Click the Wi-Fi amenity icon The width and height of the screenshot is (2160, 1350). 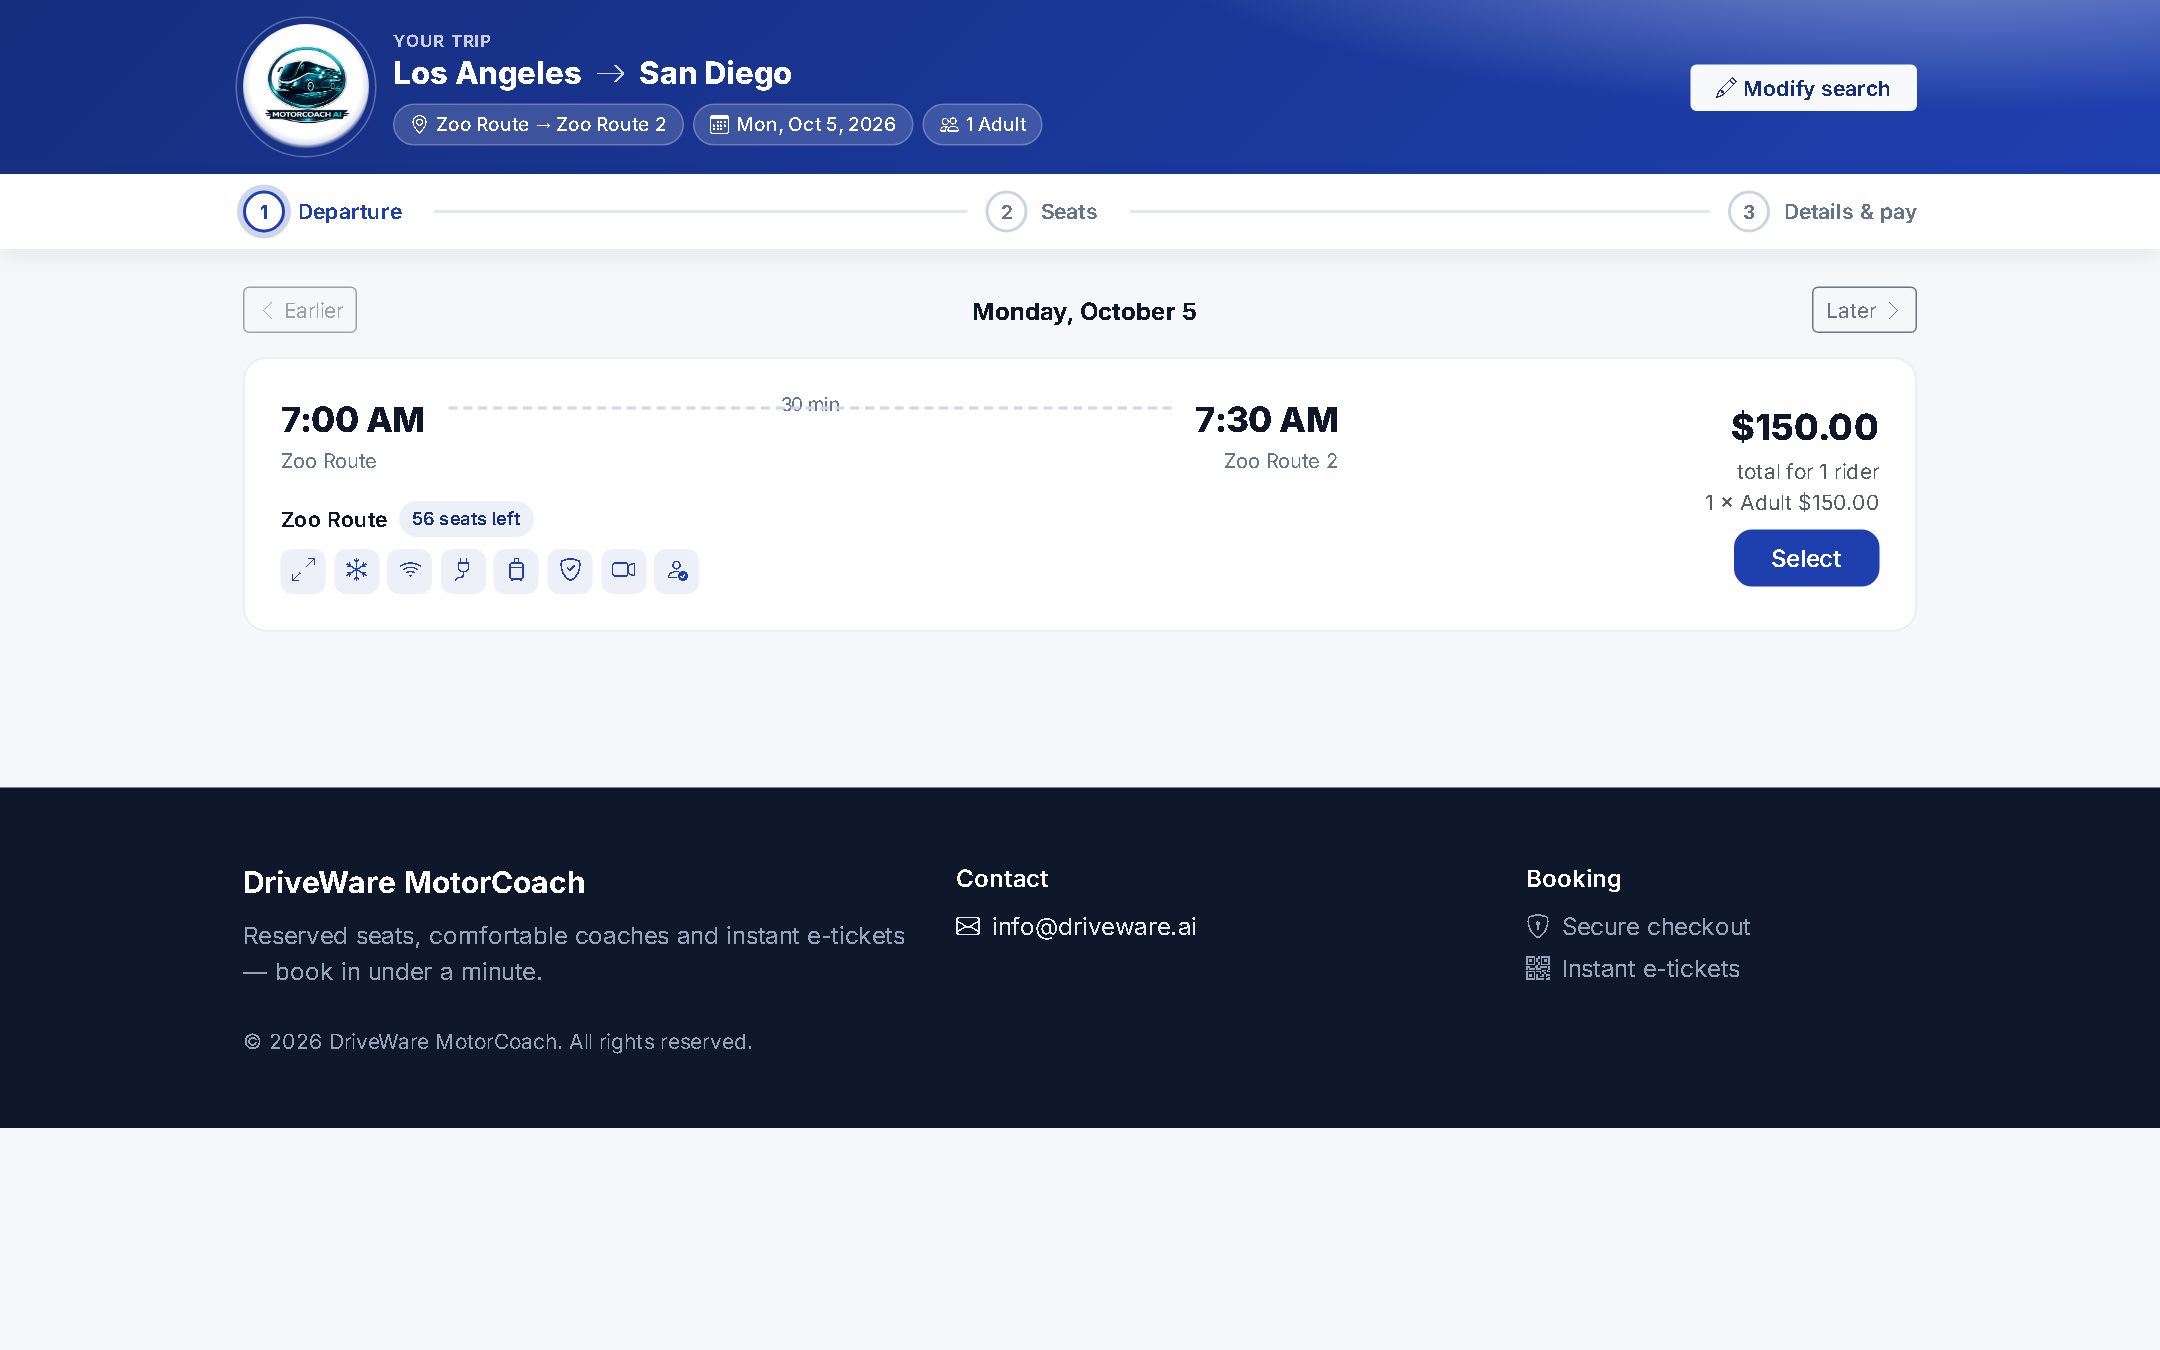click(410, 571)
